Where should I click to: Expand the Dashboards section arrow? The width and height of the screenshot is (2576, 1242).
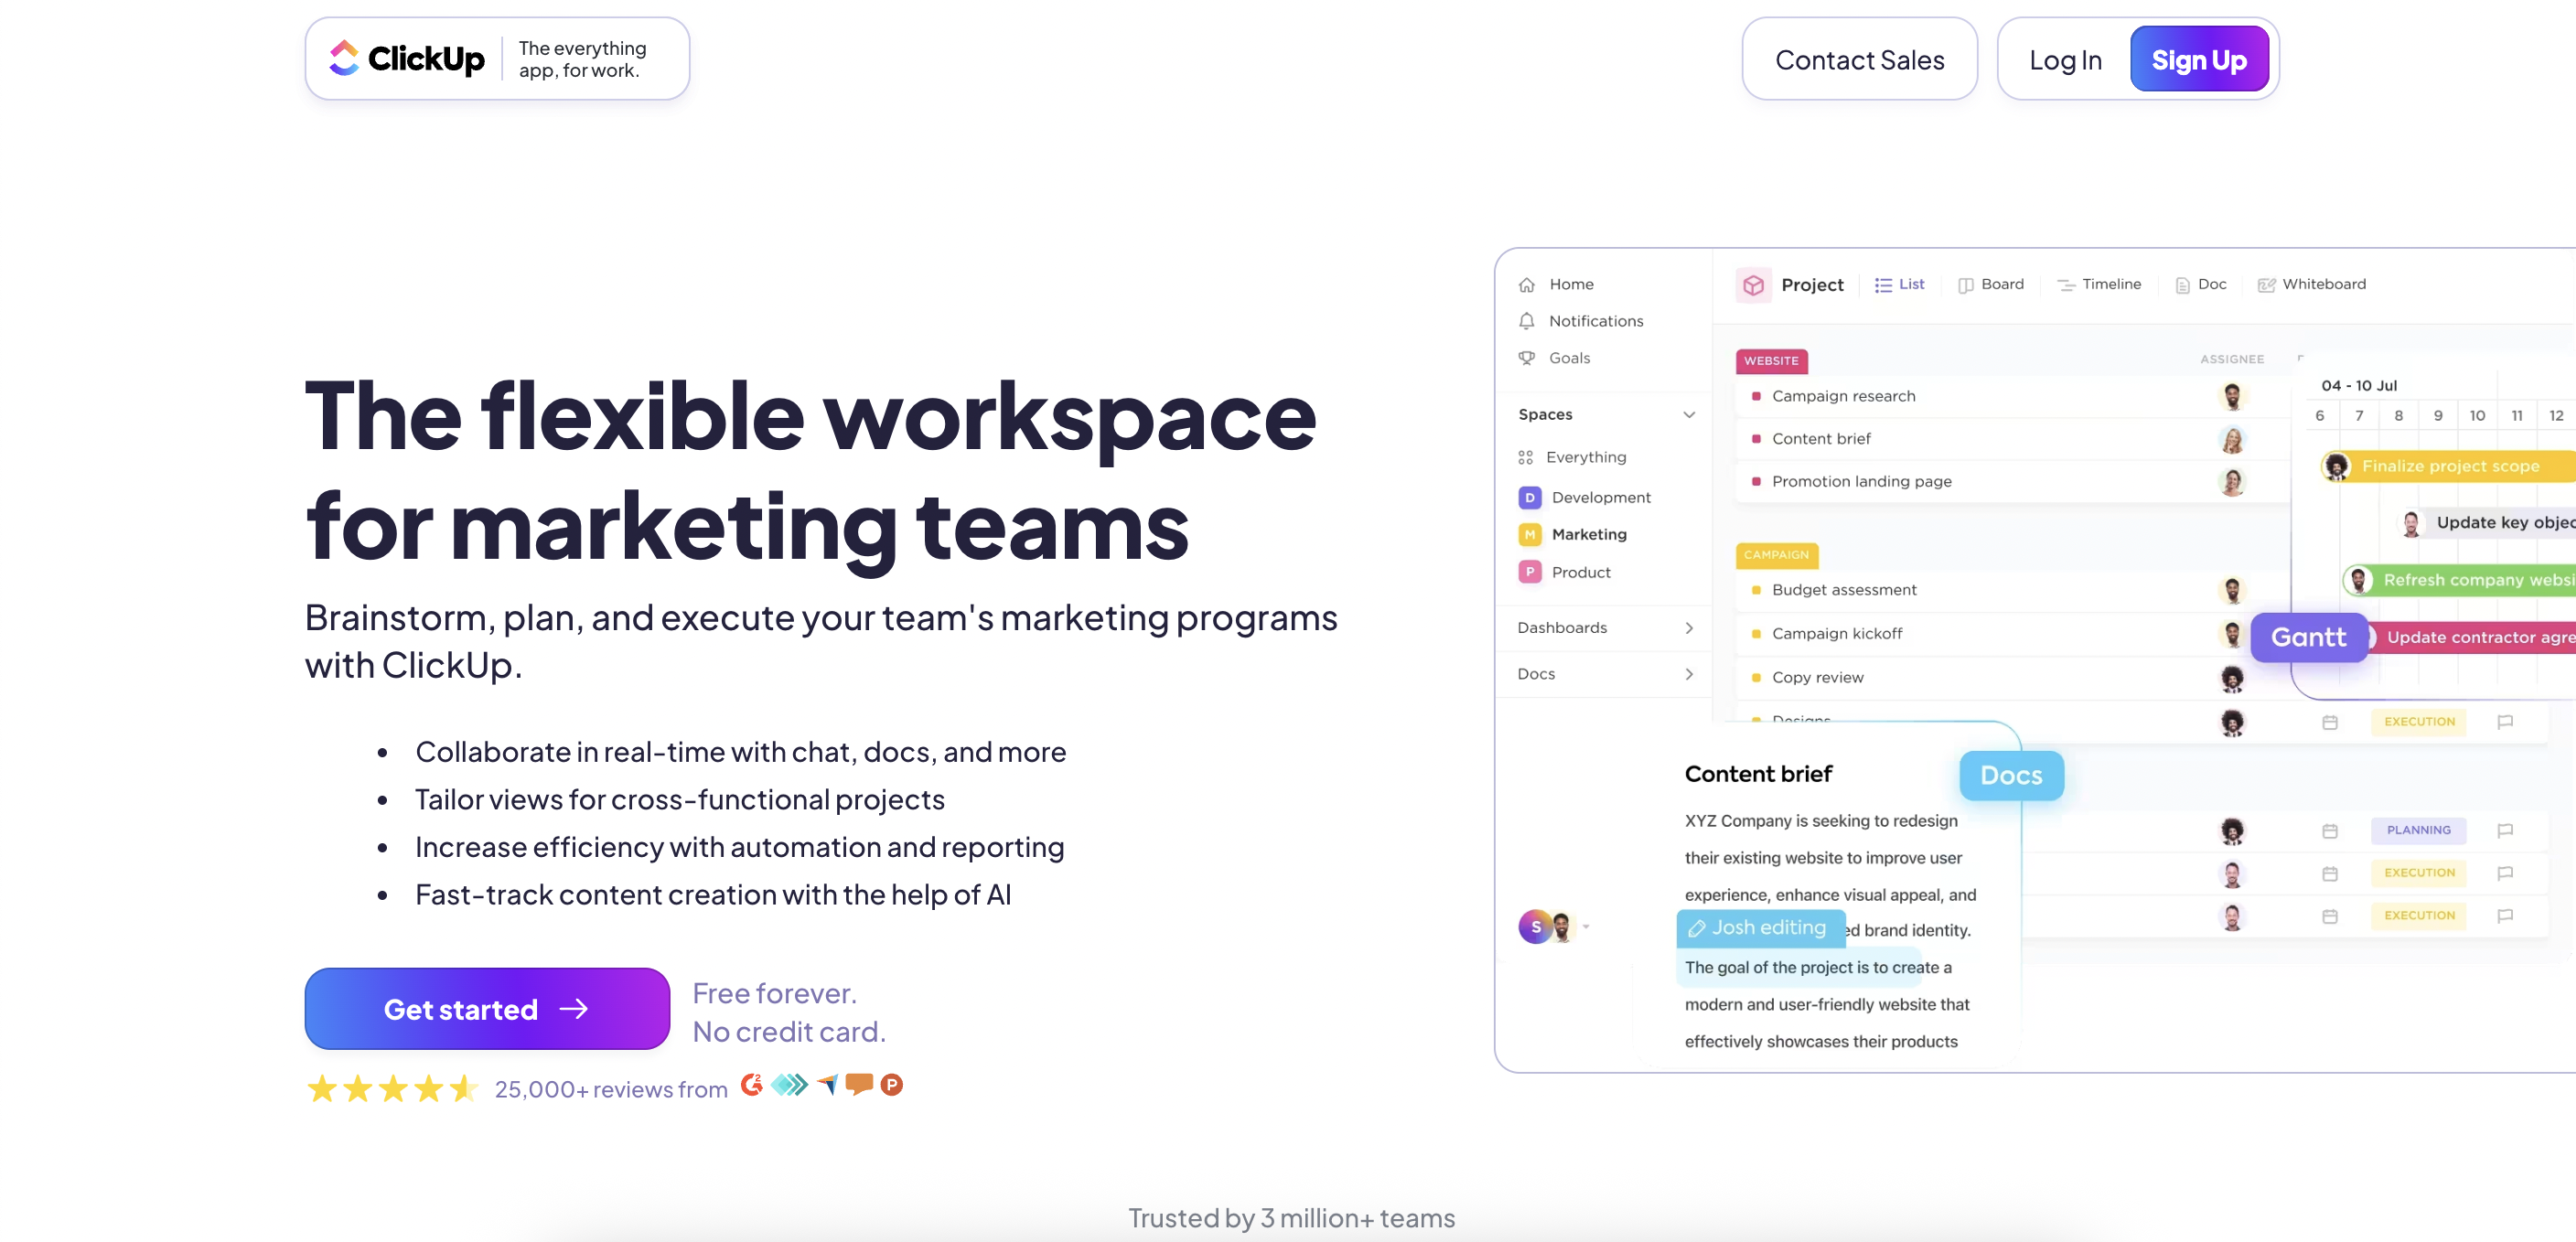pyautogui.click(x=1689, y=628)
